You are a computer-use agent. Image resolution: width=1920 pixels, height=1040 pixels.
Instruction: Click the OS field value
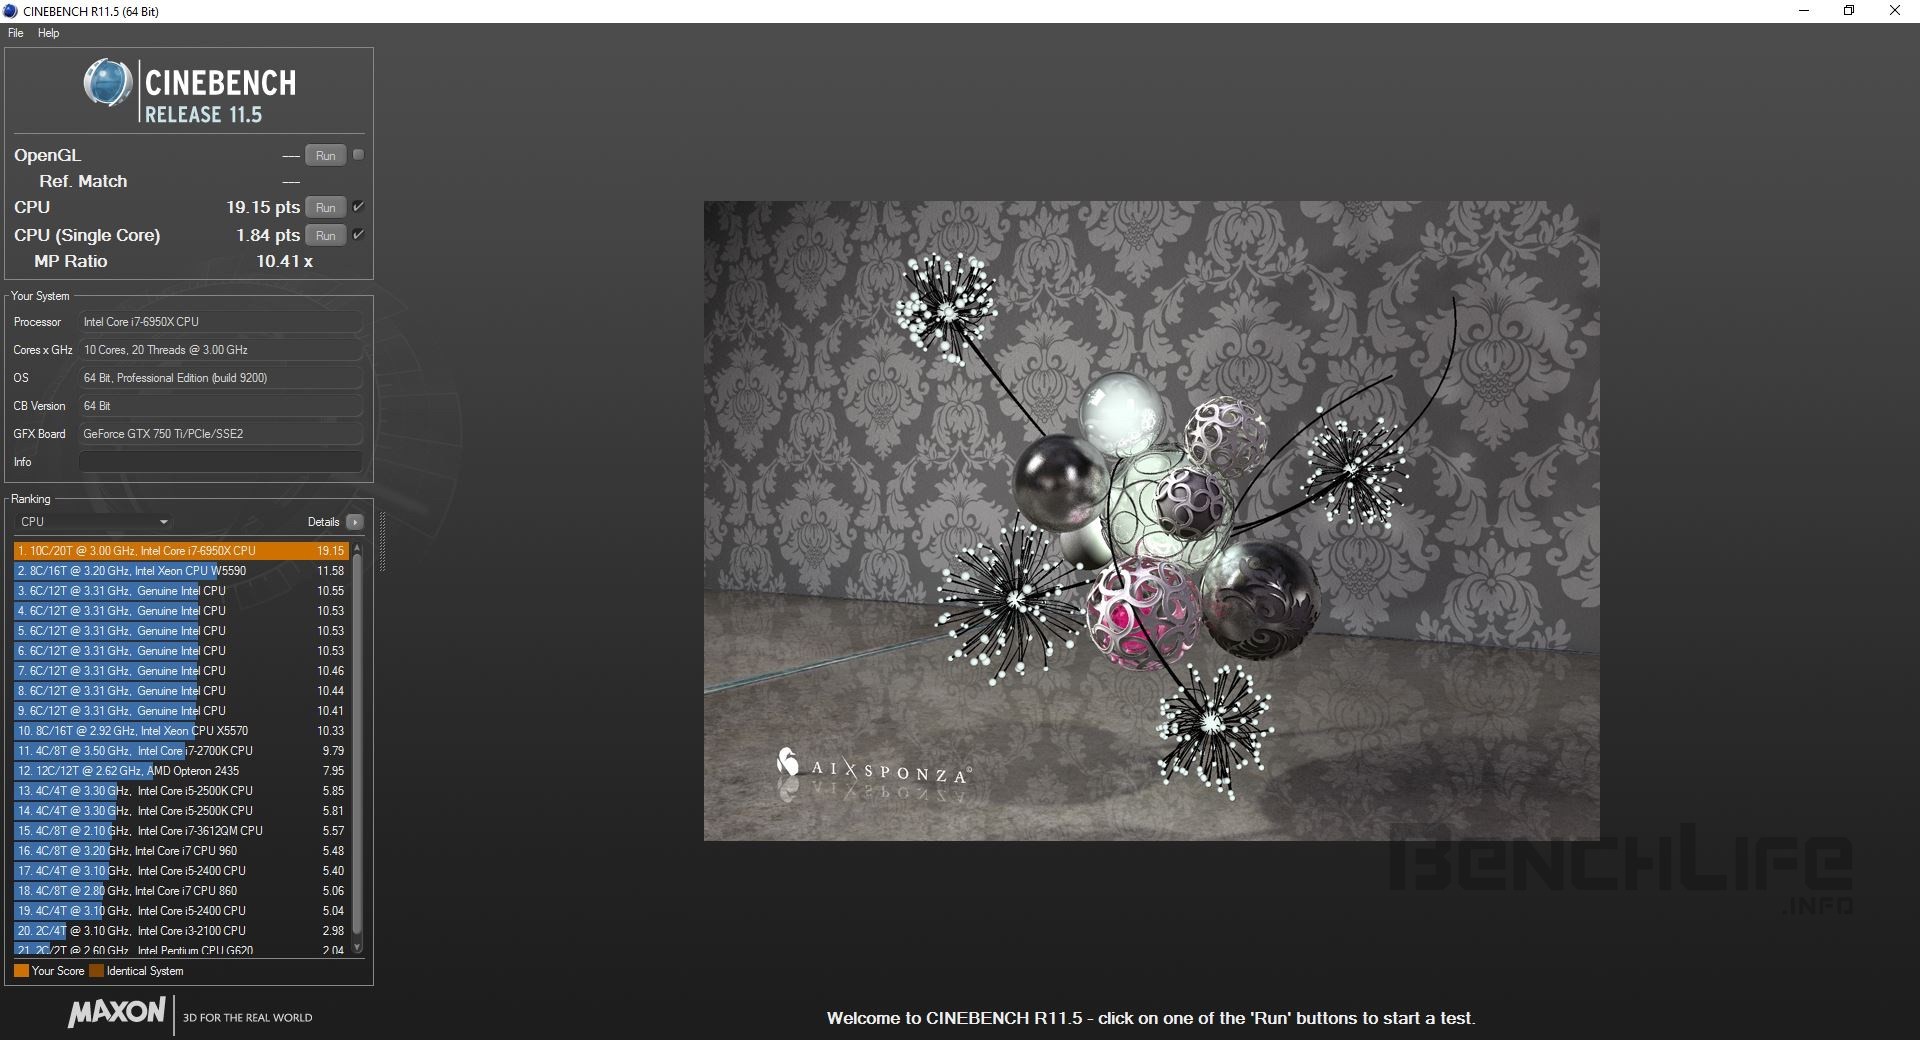click(x=220, y=378)
